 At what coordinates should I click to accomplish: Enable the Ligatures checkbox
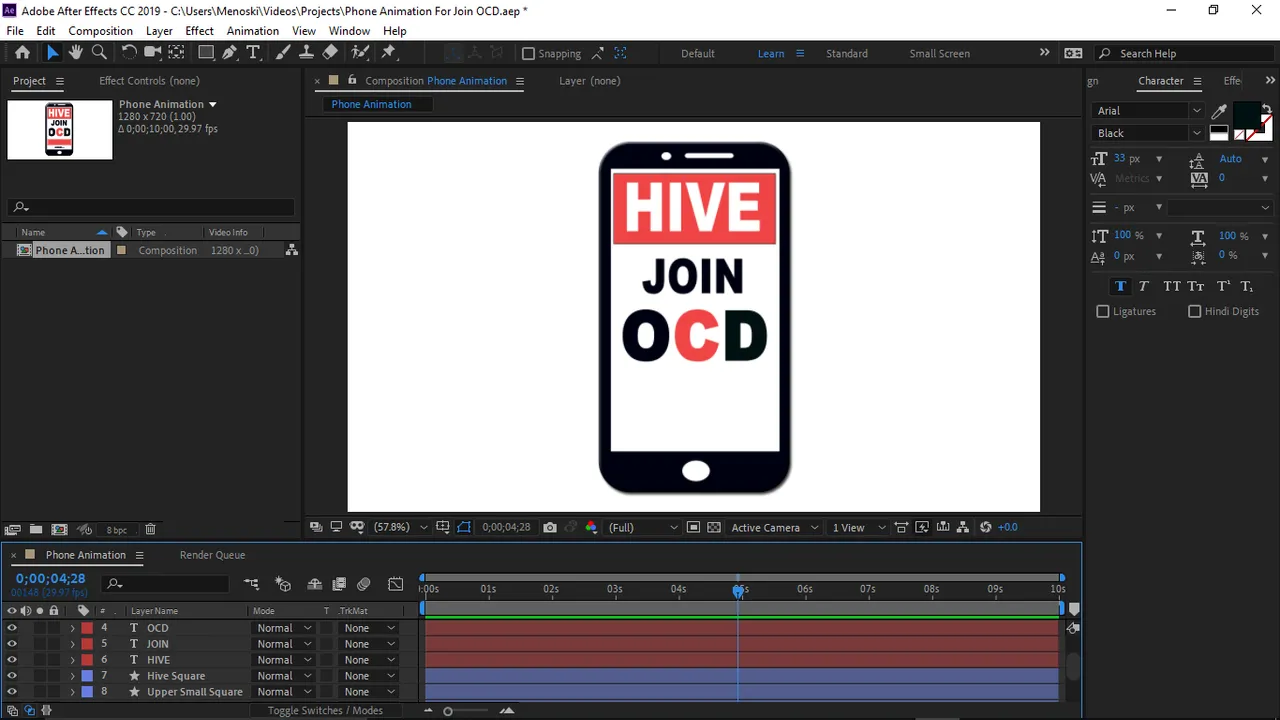point(1103,312)
